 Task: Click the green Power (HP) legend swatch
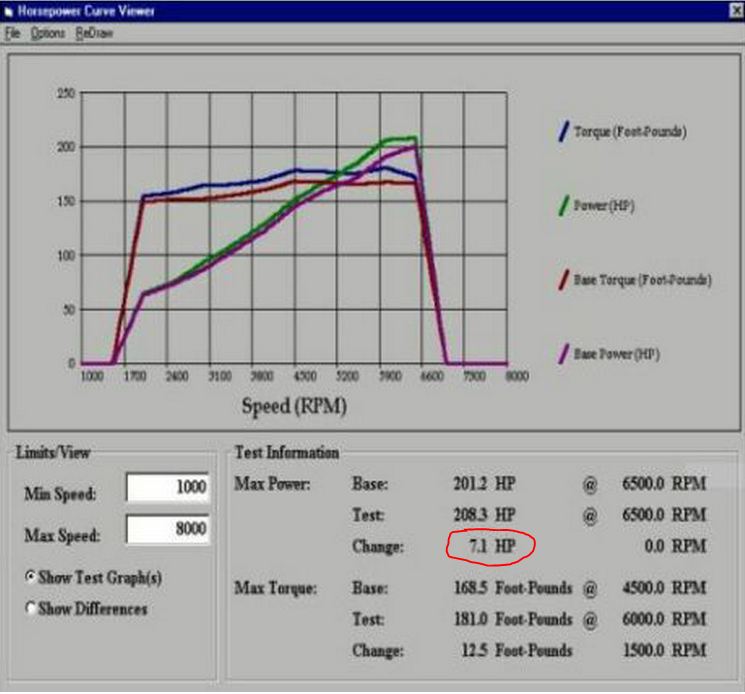click(x=564, y=207)
